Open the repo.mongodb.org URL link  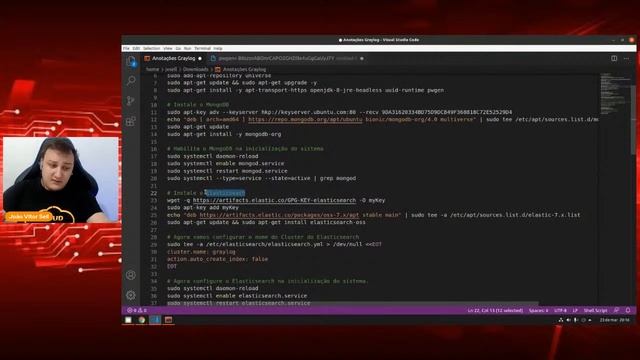pyautogui.click(x=305, y=120)
